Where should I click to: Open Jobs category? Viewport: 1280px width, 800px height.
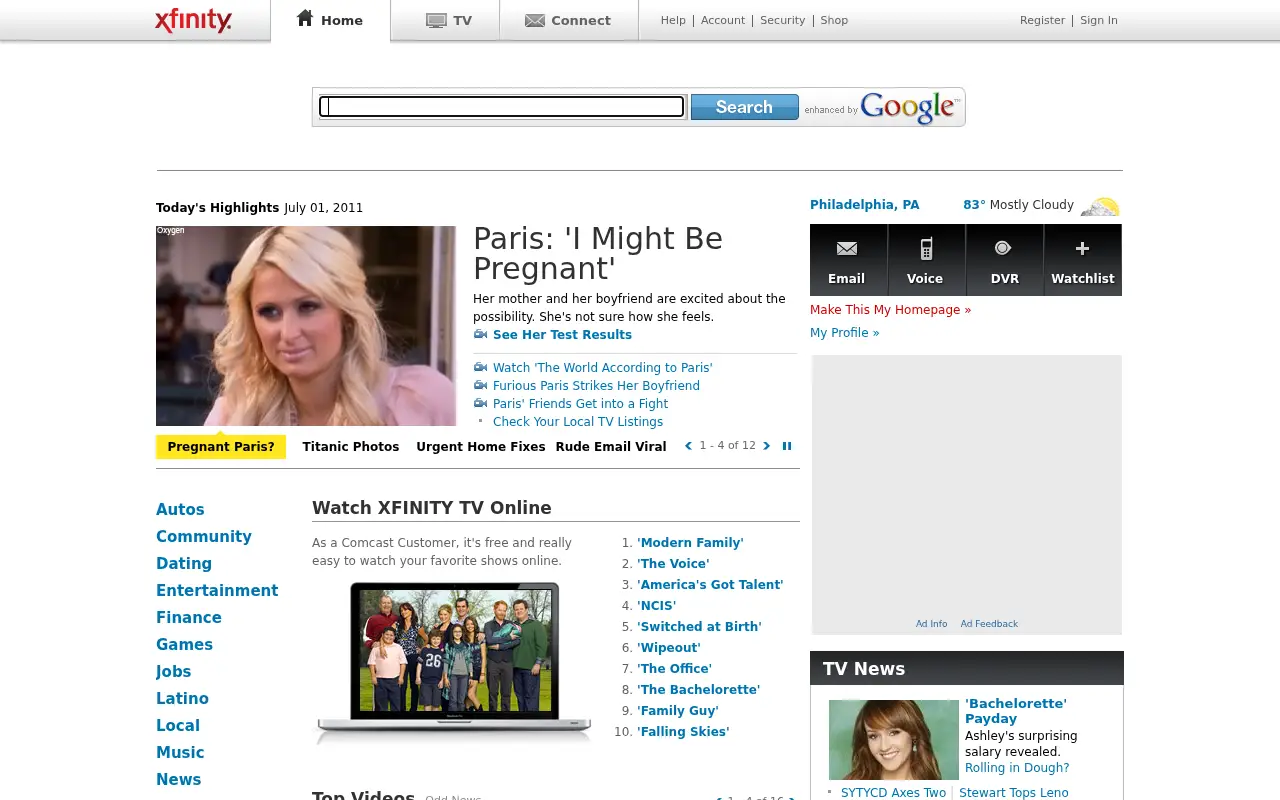174,672
